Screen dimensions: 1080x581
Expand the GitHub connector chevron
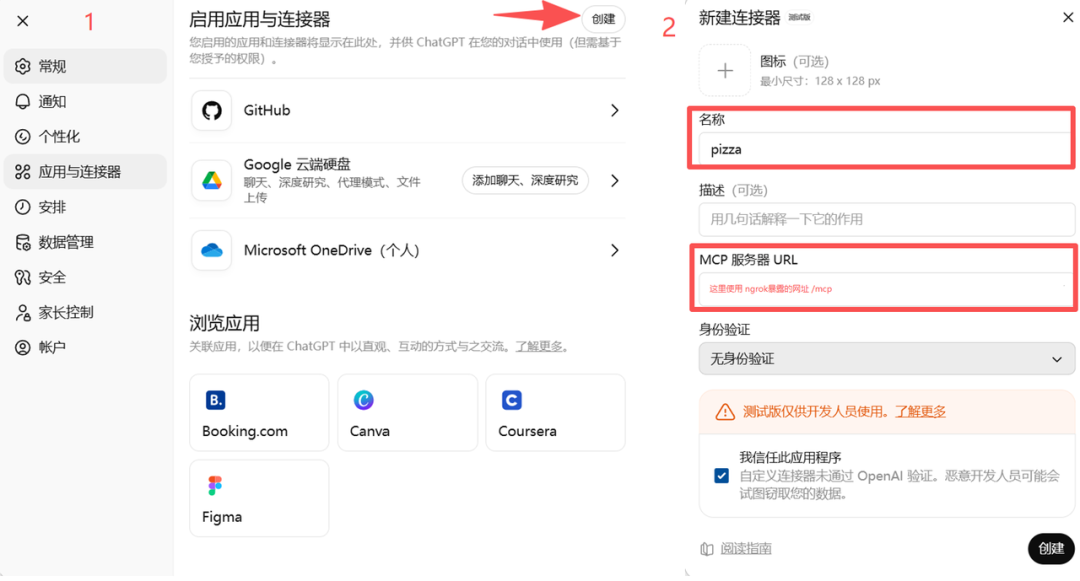(x=615, y=110)
